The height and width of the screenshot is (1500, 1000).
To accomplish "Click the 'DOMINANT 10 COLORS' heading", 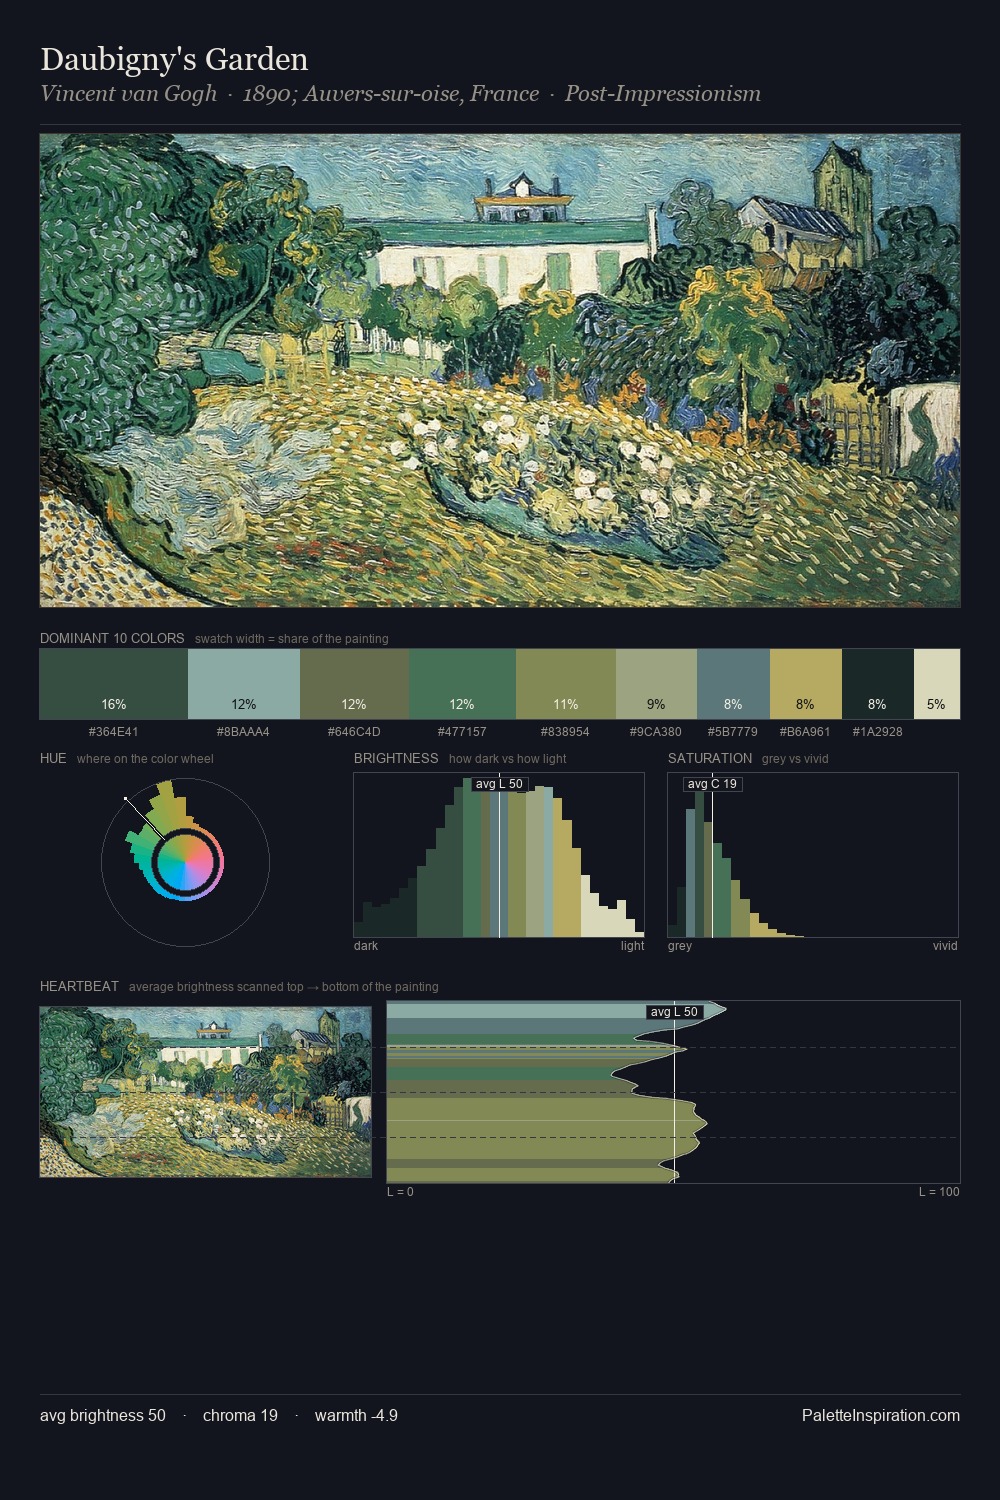I will pos(112,638).
